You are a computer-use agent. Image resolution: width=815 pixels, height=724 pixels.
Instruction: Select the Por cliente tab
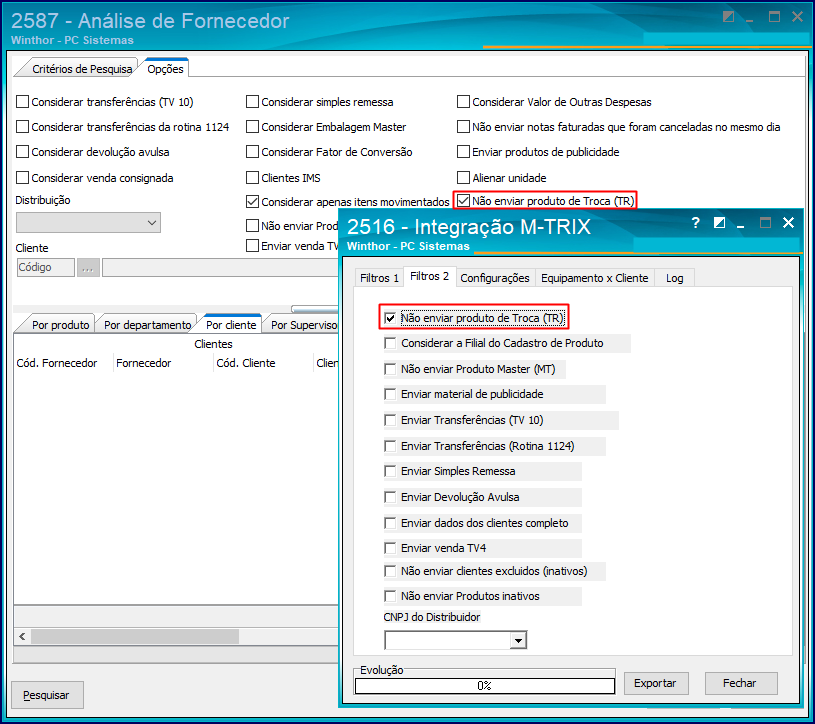coord(231,324)
